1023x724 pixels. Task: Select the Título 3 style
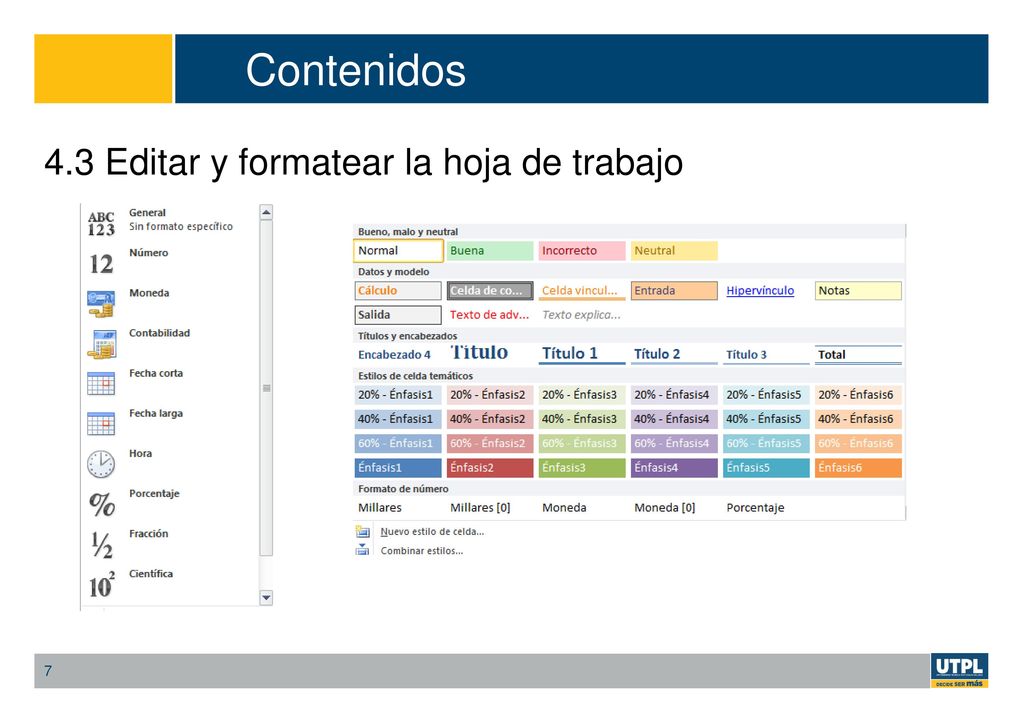[766, 355]
